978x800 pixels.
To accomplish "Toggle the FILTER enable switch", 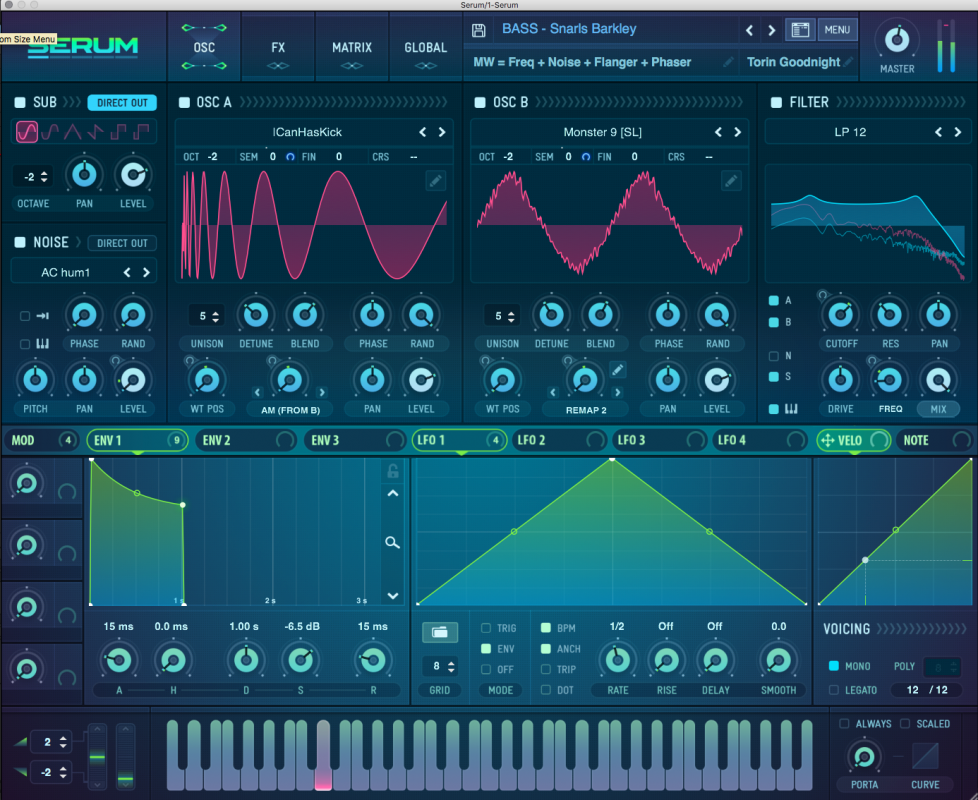I will tap(776, 102).
